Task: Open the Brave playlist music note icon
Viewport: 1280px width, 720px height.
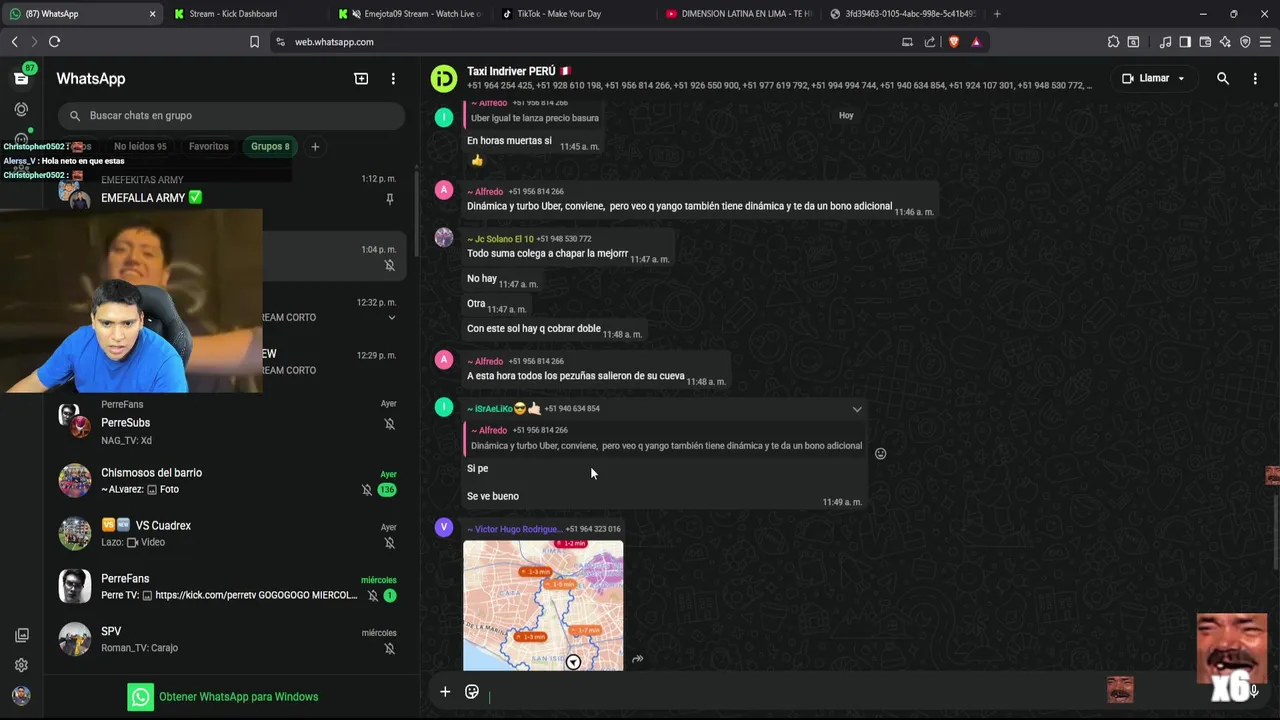Action: click(1165, 42)
